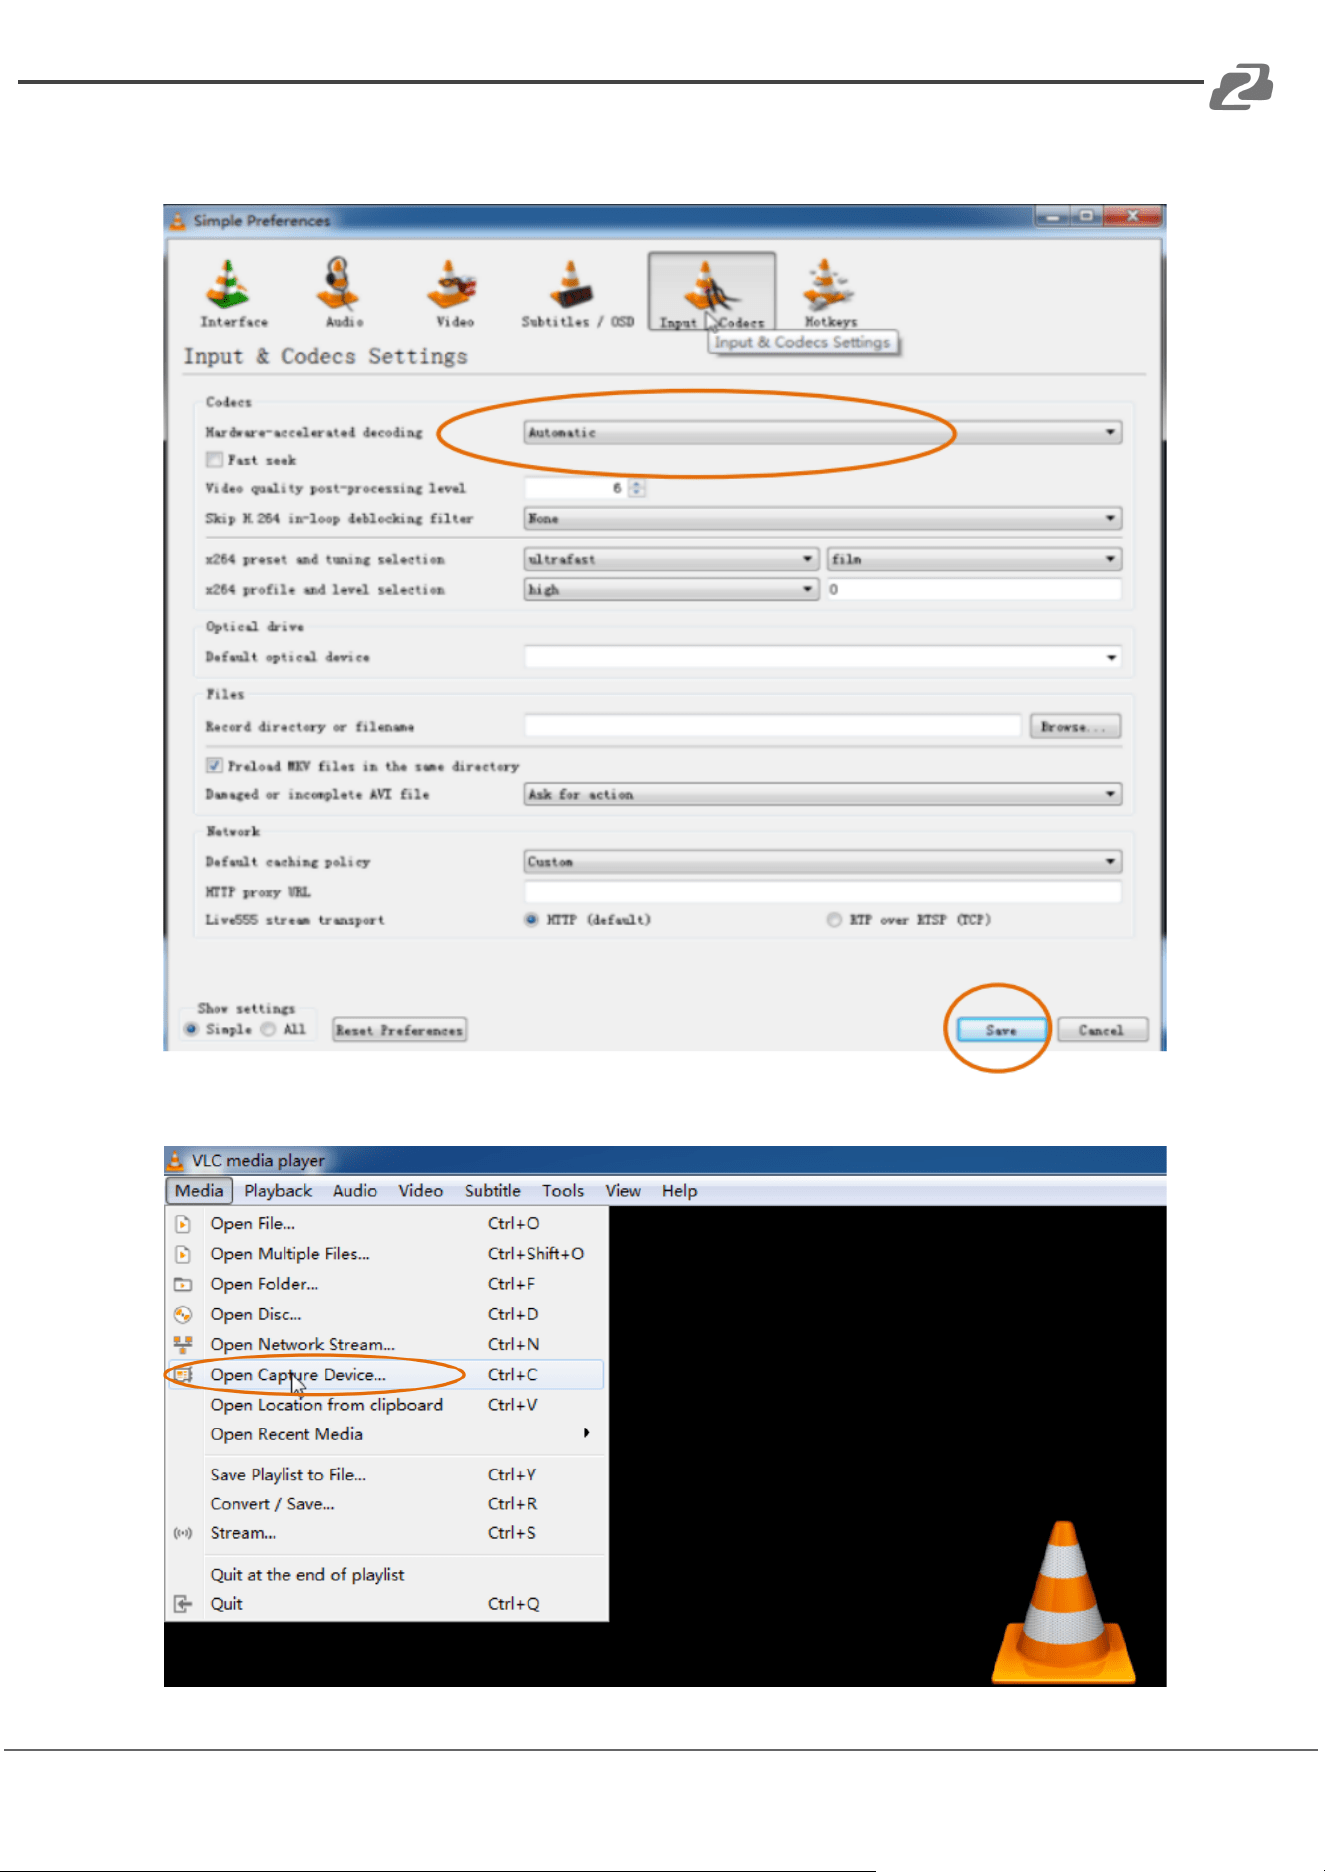Open the Hotkeys preferences icon
Screen dimensions: 1325x1872
click(x=827, y=285)
